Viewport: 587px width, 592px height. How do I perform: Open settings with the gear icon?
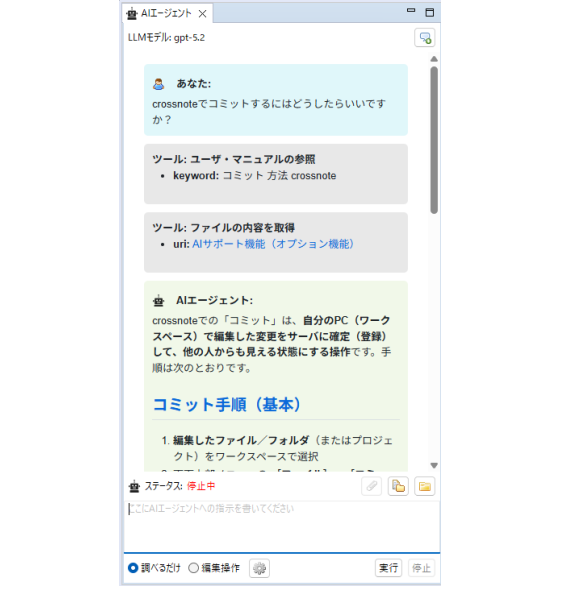point(259,568)
